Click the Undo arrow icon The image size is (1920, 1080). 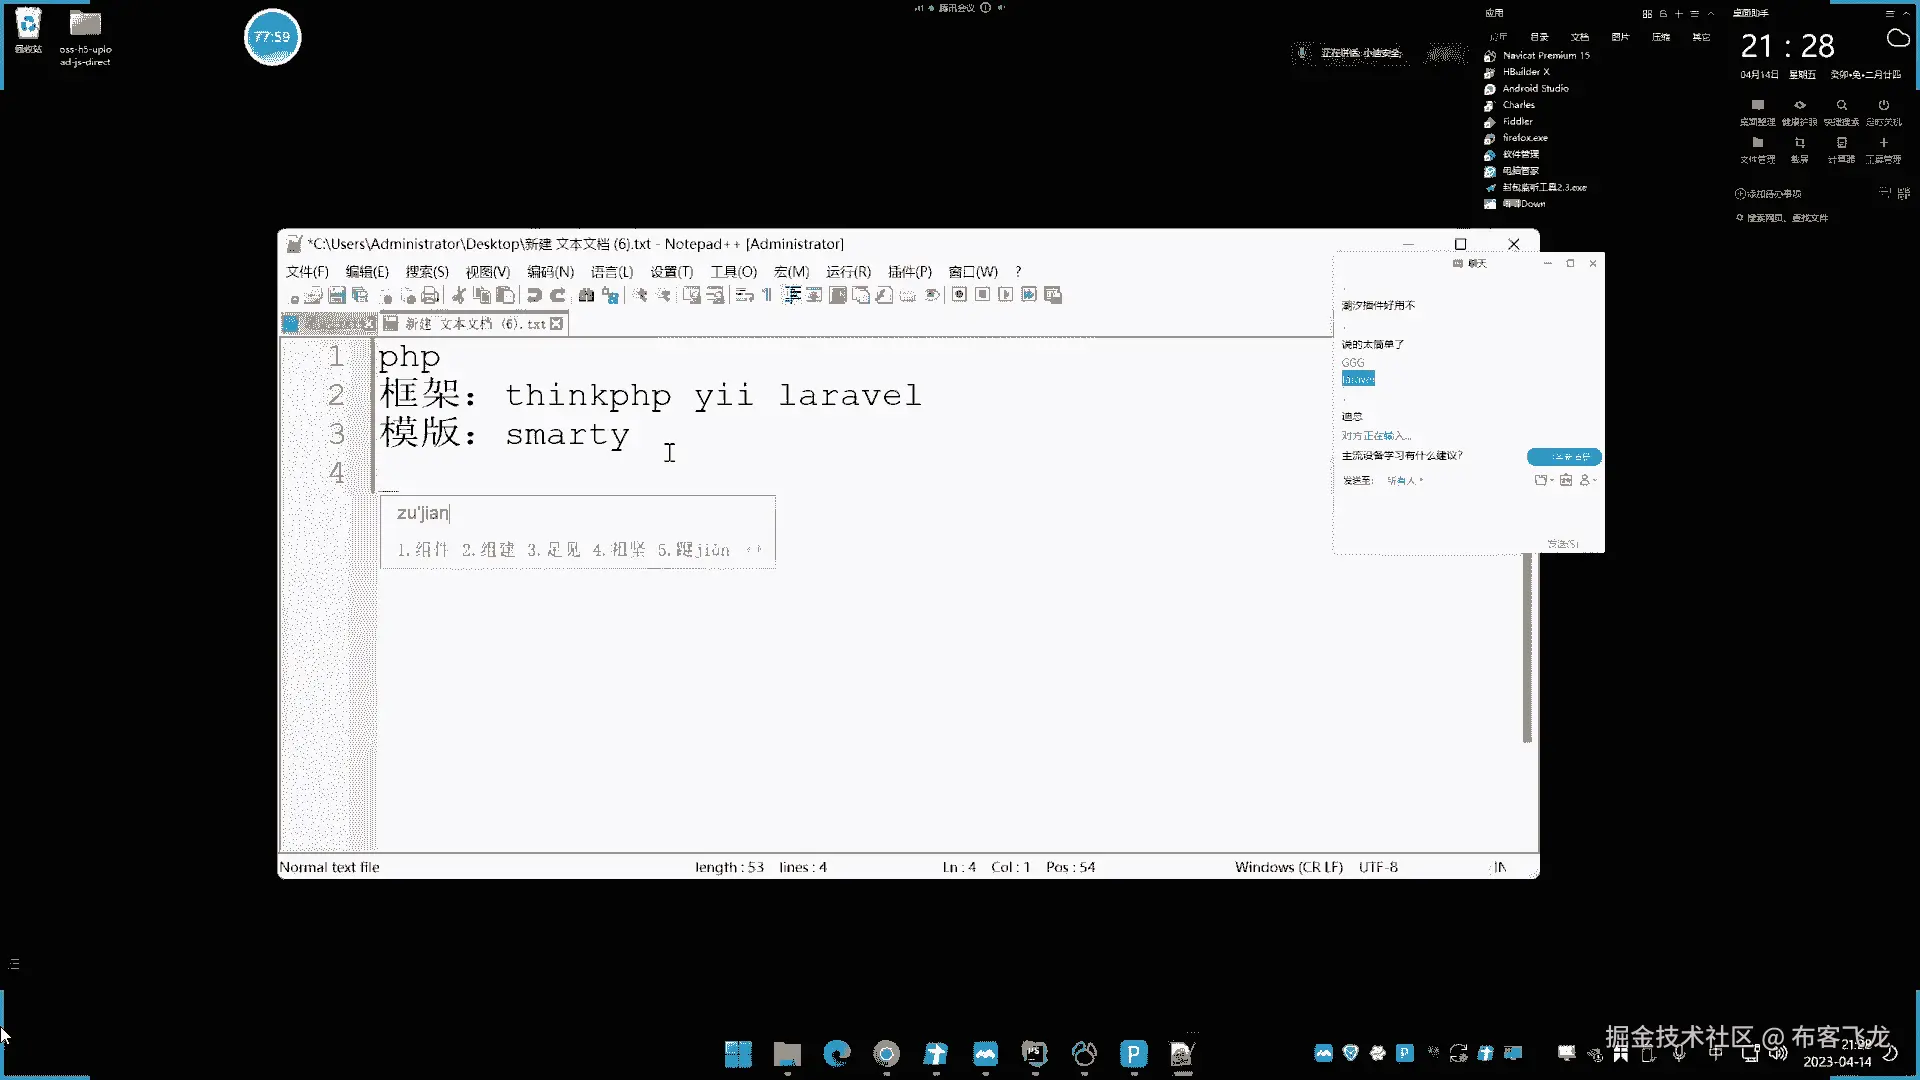coord(534,295)
